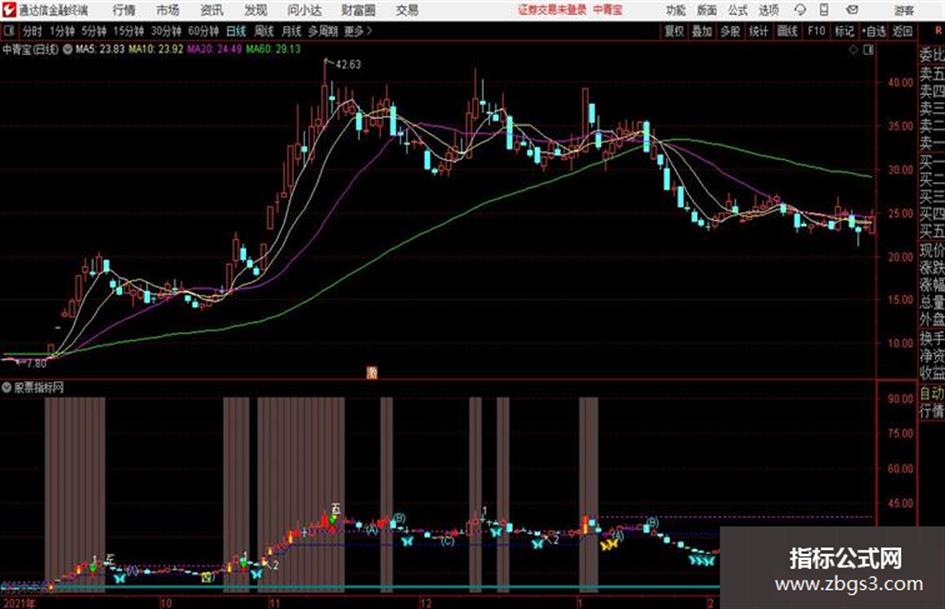Click the round icon next to 股票指标网

7,388
